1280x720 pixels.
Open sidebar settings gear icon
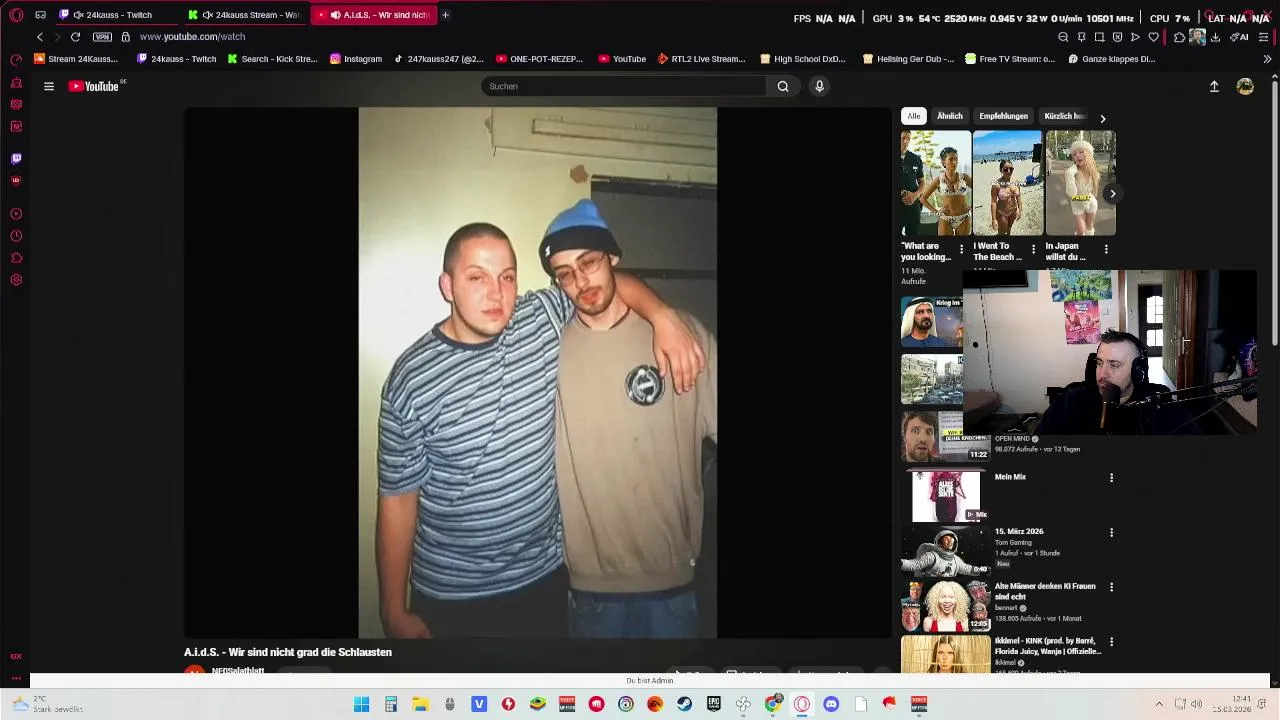[16, 280]
